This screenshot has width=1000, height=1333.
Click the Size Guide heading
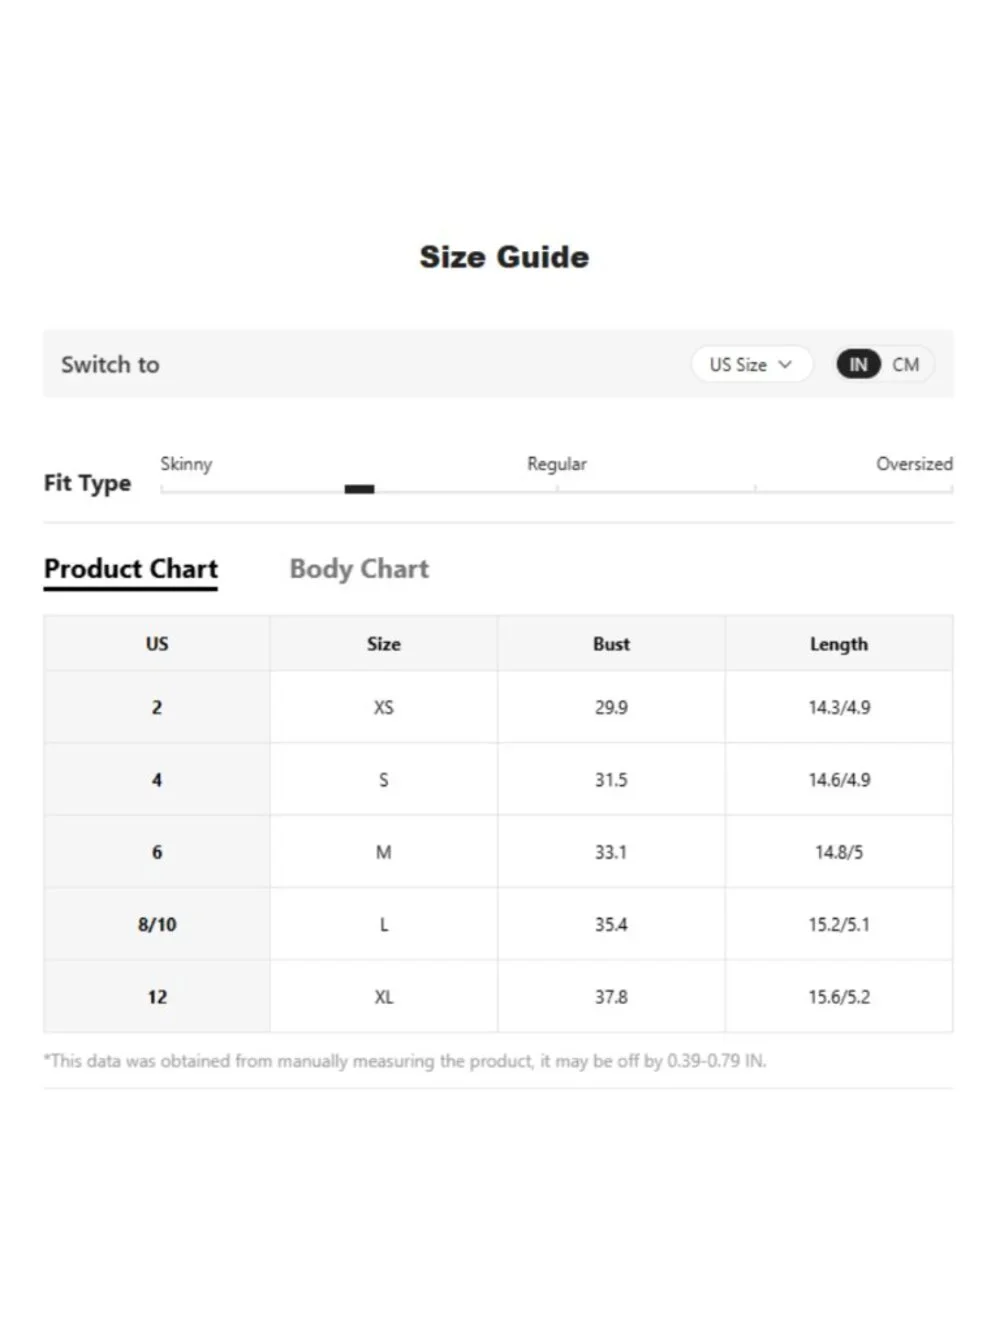504,257
